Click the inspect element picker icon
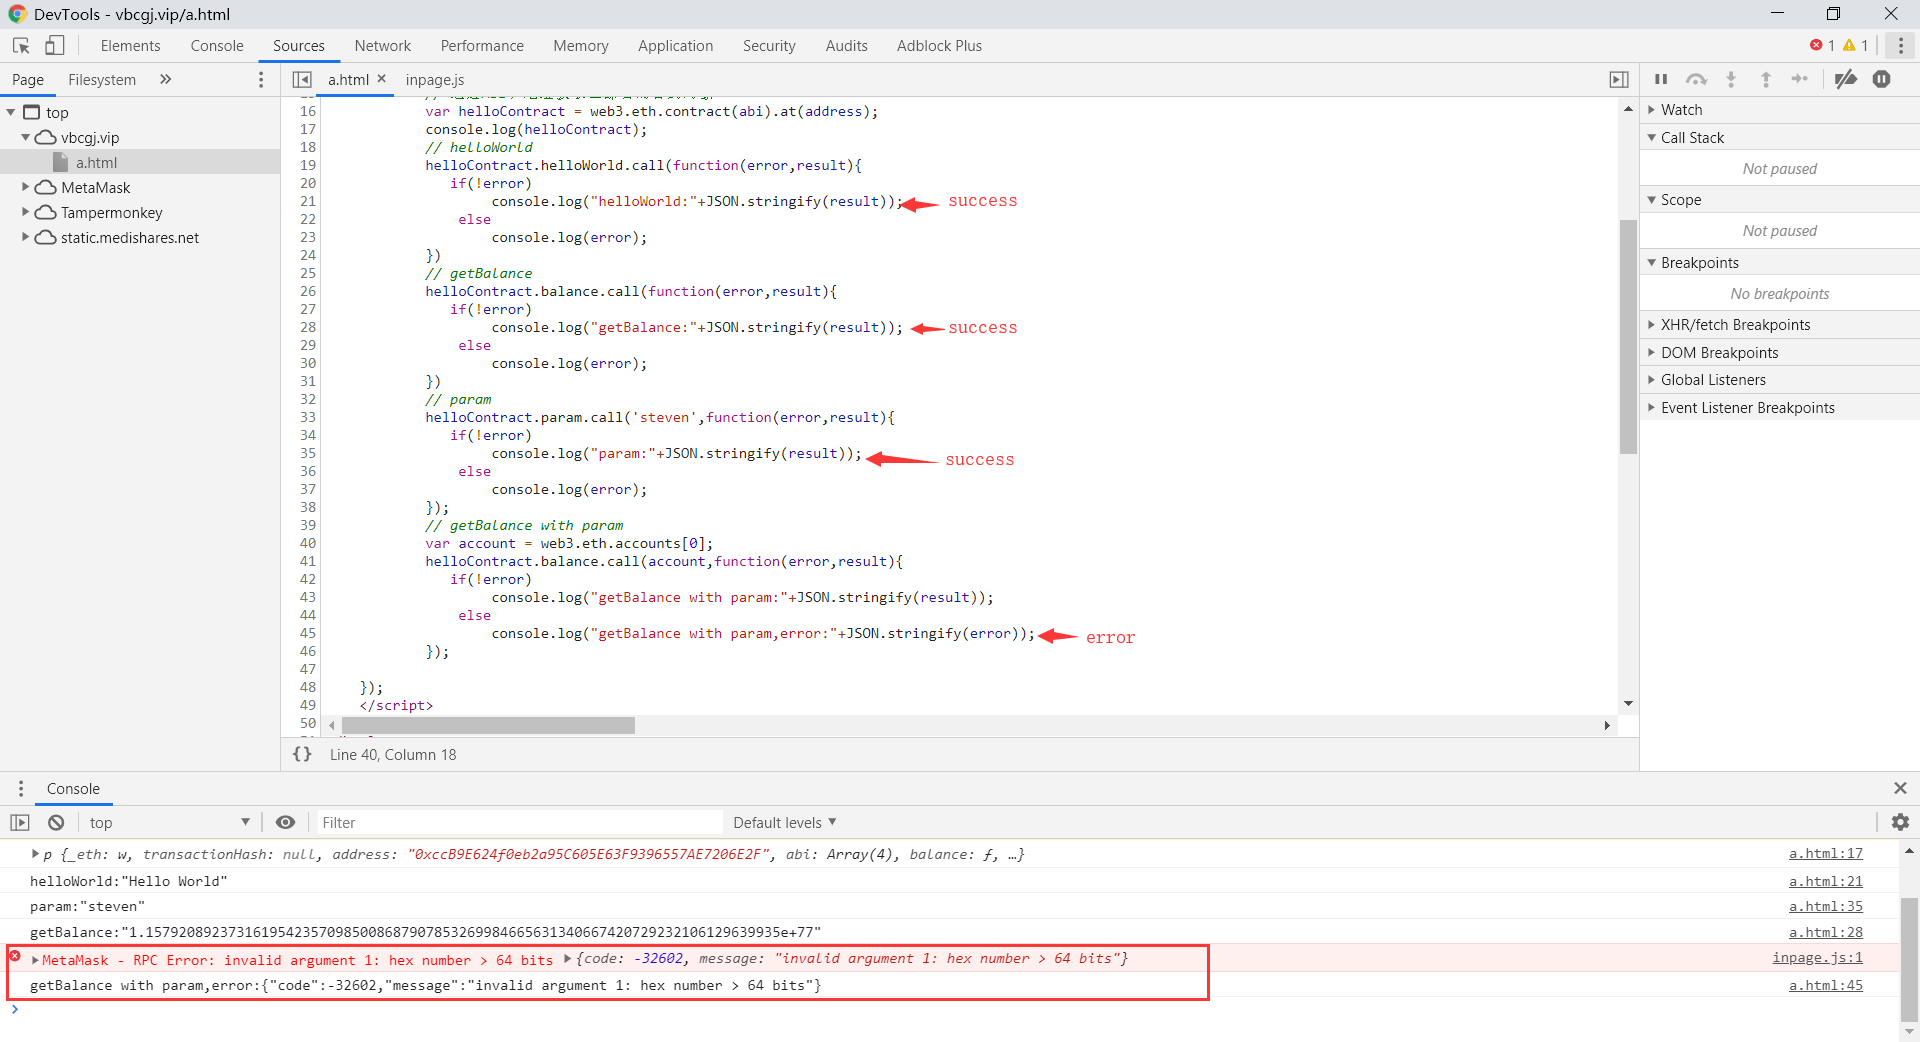The image size is (1920, 1042). pos(20,45)
